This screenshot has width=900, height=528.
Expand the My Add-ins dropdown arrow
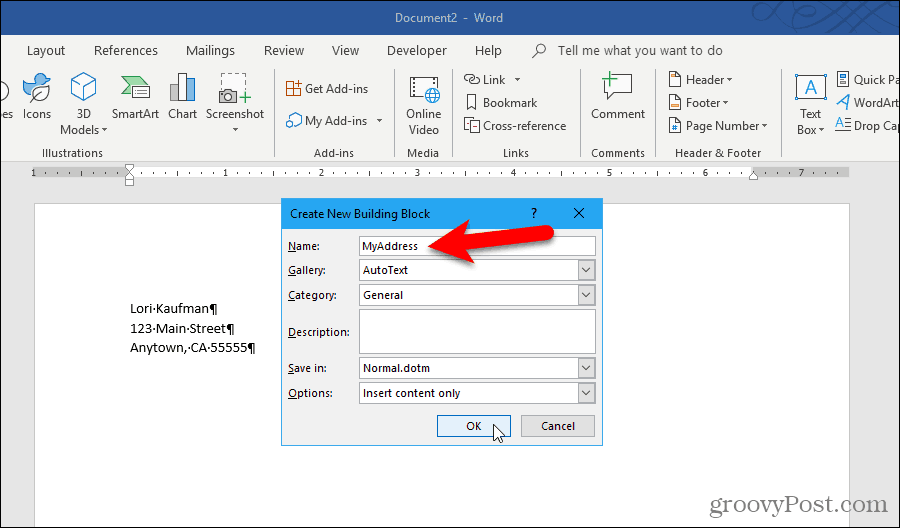(379, 121)
